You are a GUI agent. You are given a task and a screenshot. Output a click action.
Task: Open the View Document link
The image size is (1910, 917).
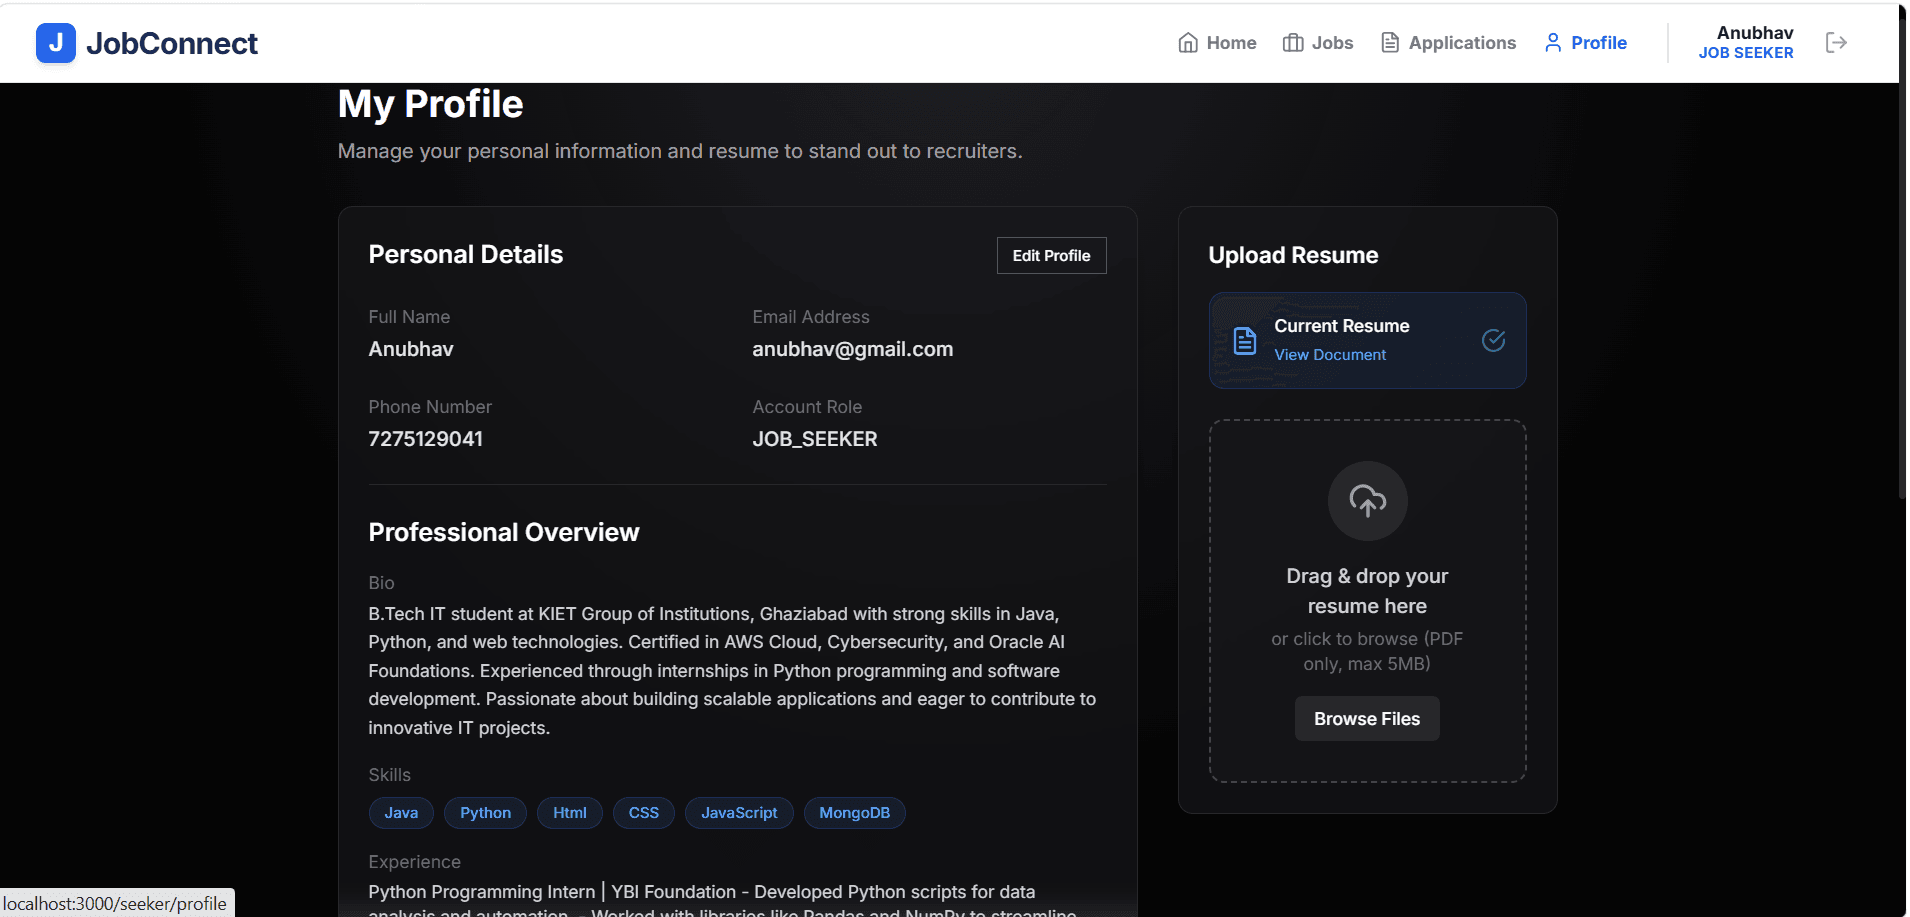point(1330,355)
